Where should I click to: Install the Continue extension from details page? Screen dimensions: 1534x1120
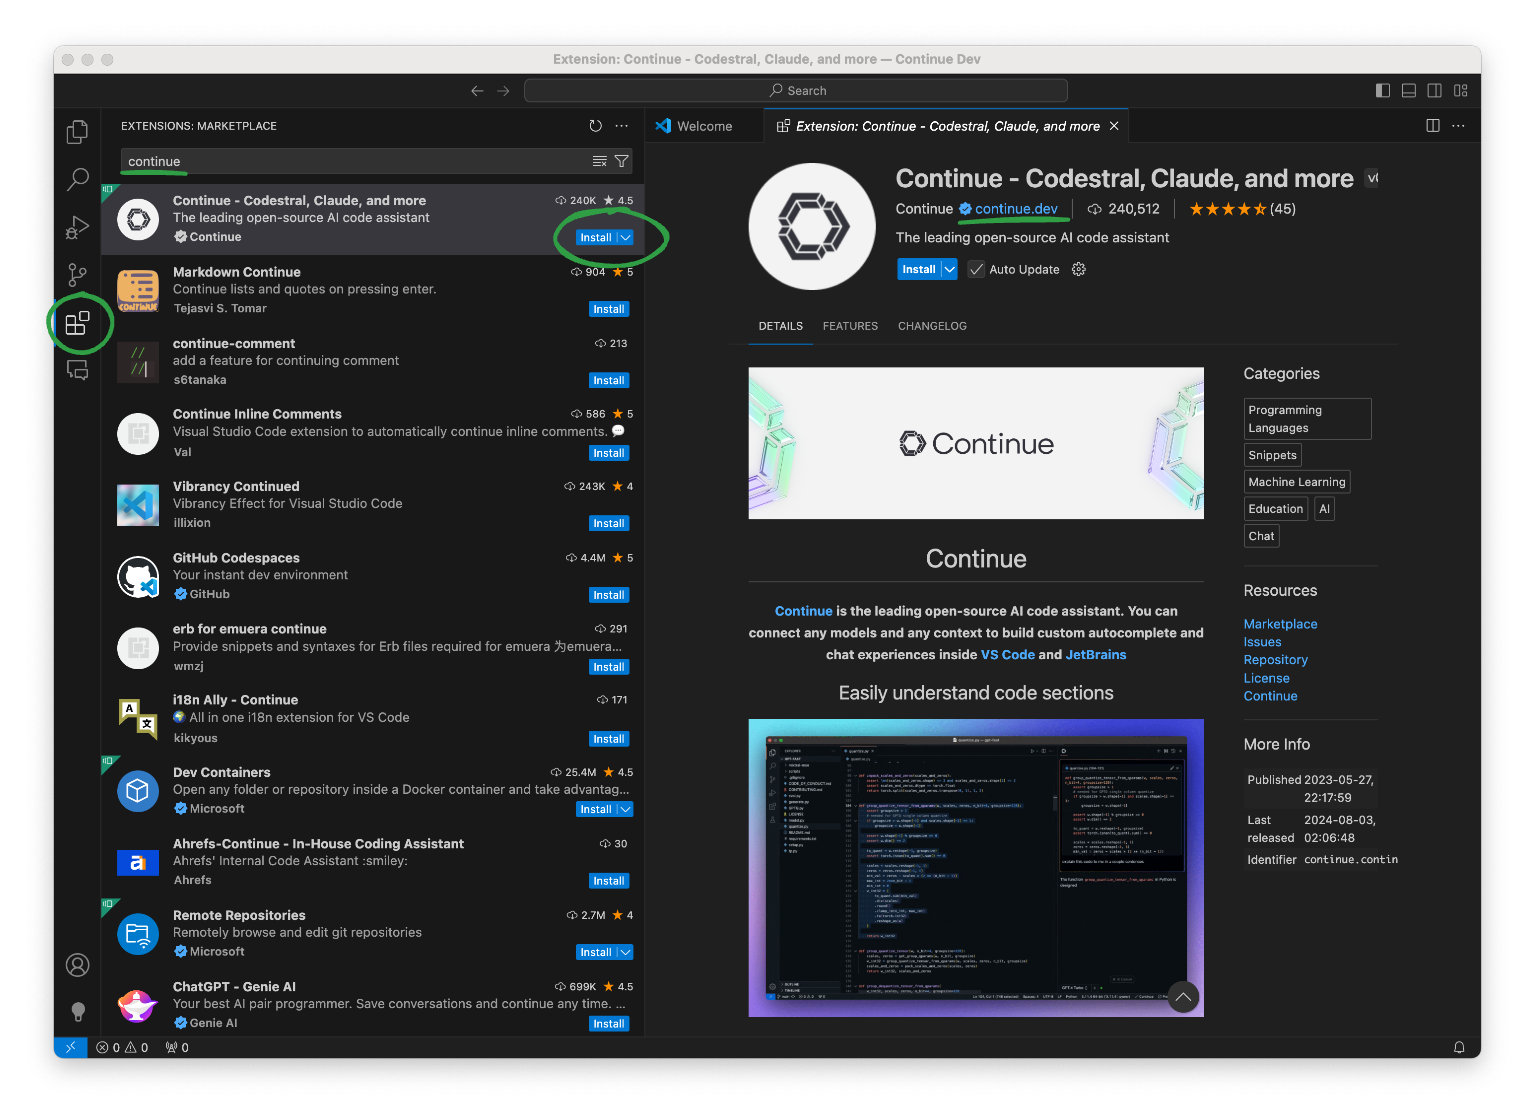click(x=919, y=269)
